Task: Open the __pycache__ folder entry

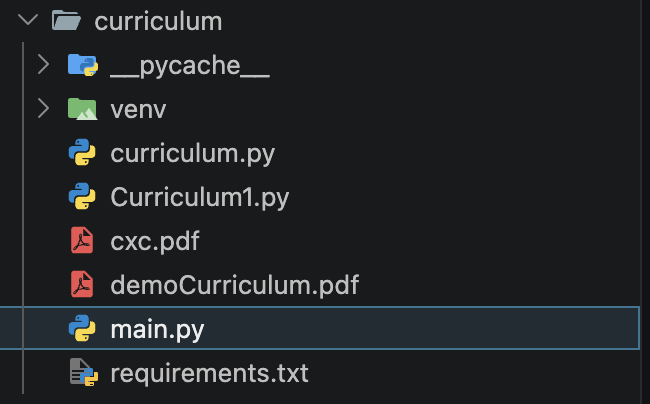Action: 190,66
